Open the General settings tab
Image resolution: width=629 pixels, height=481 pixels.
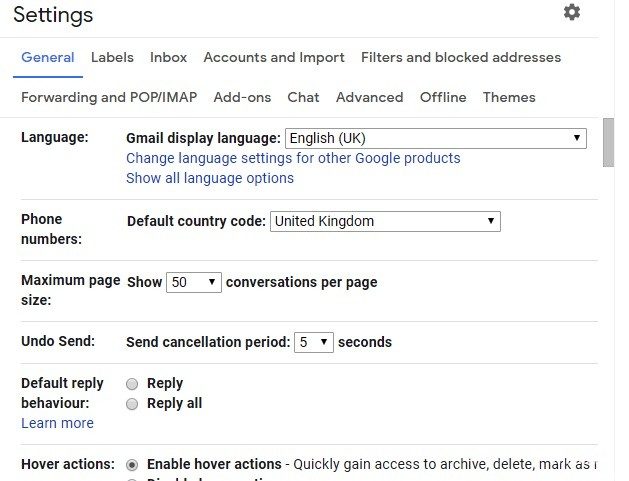point(48,57)
